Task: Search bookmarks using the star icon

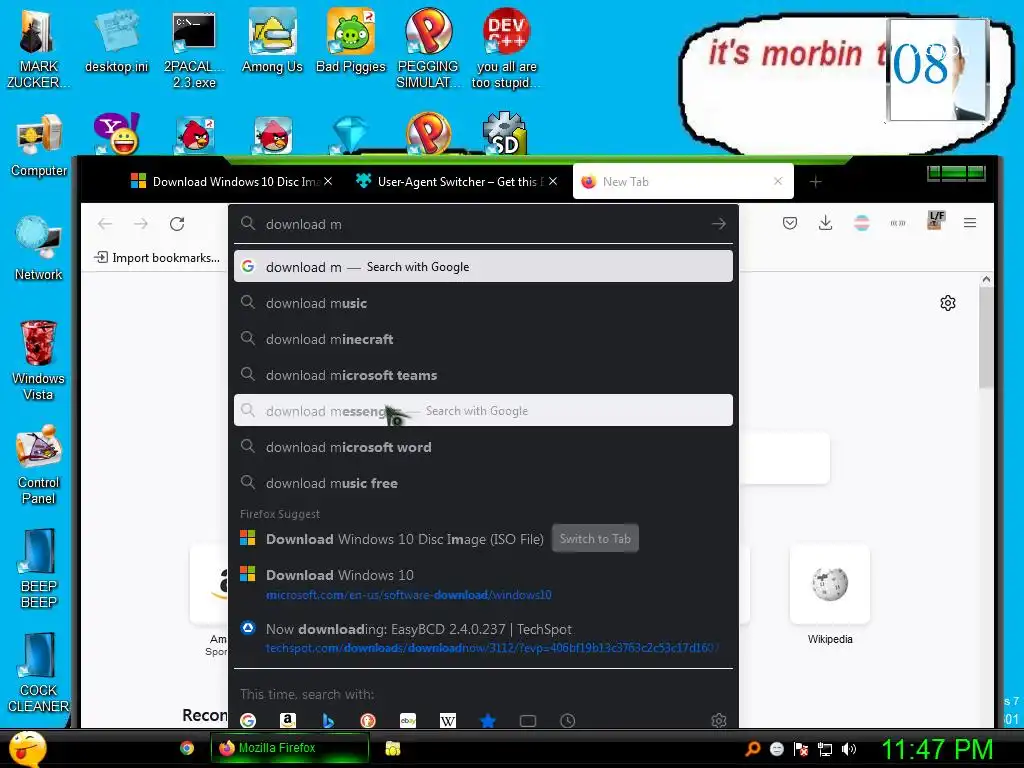Action: pos(488,720)
